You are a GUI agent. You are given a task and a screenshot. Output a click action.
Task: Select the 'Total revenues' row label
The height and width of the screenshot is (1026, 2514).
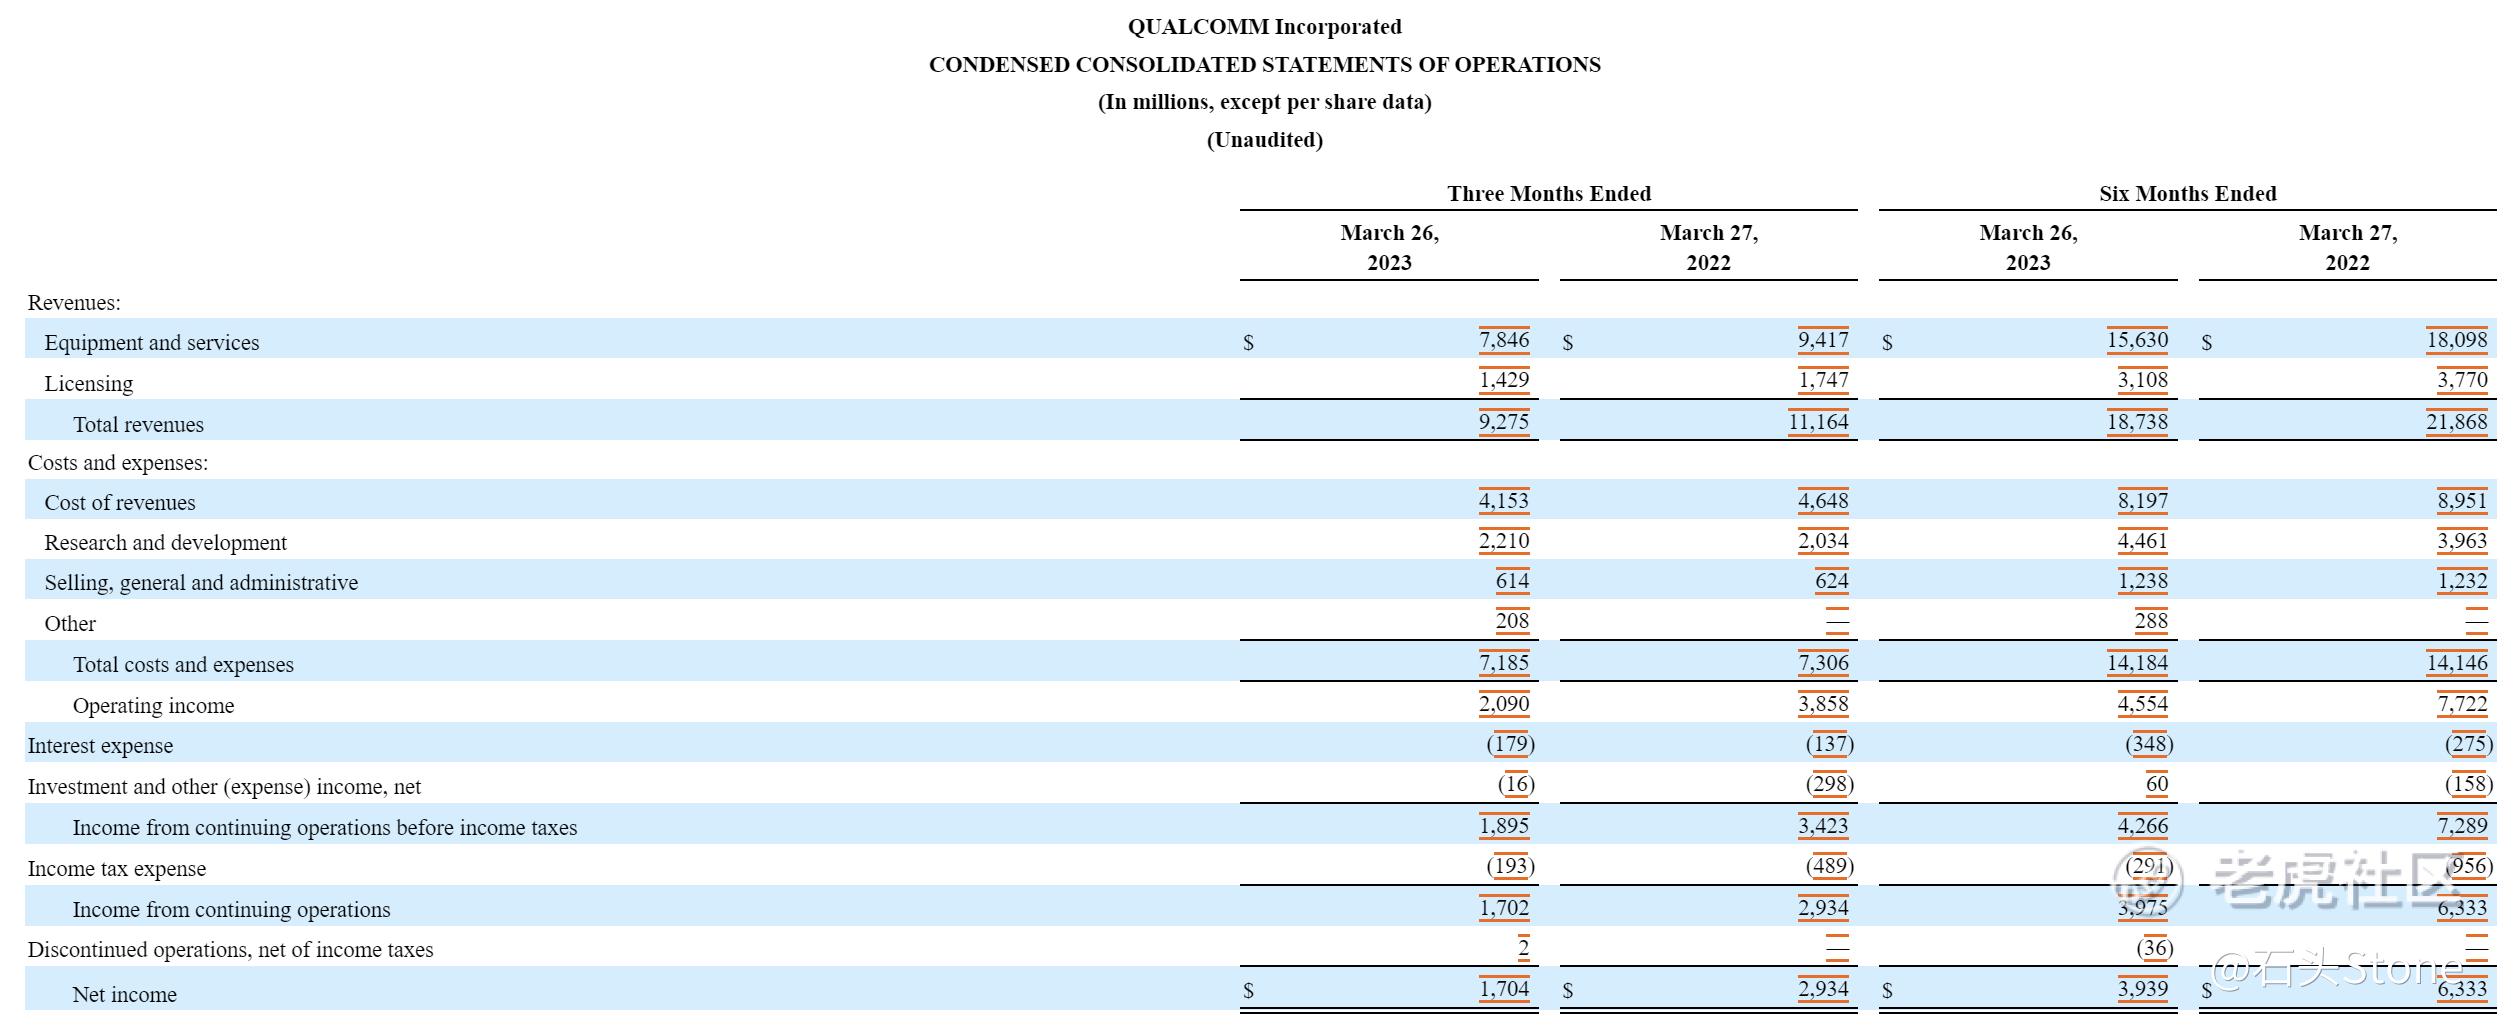click(138, 425)
